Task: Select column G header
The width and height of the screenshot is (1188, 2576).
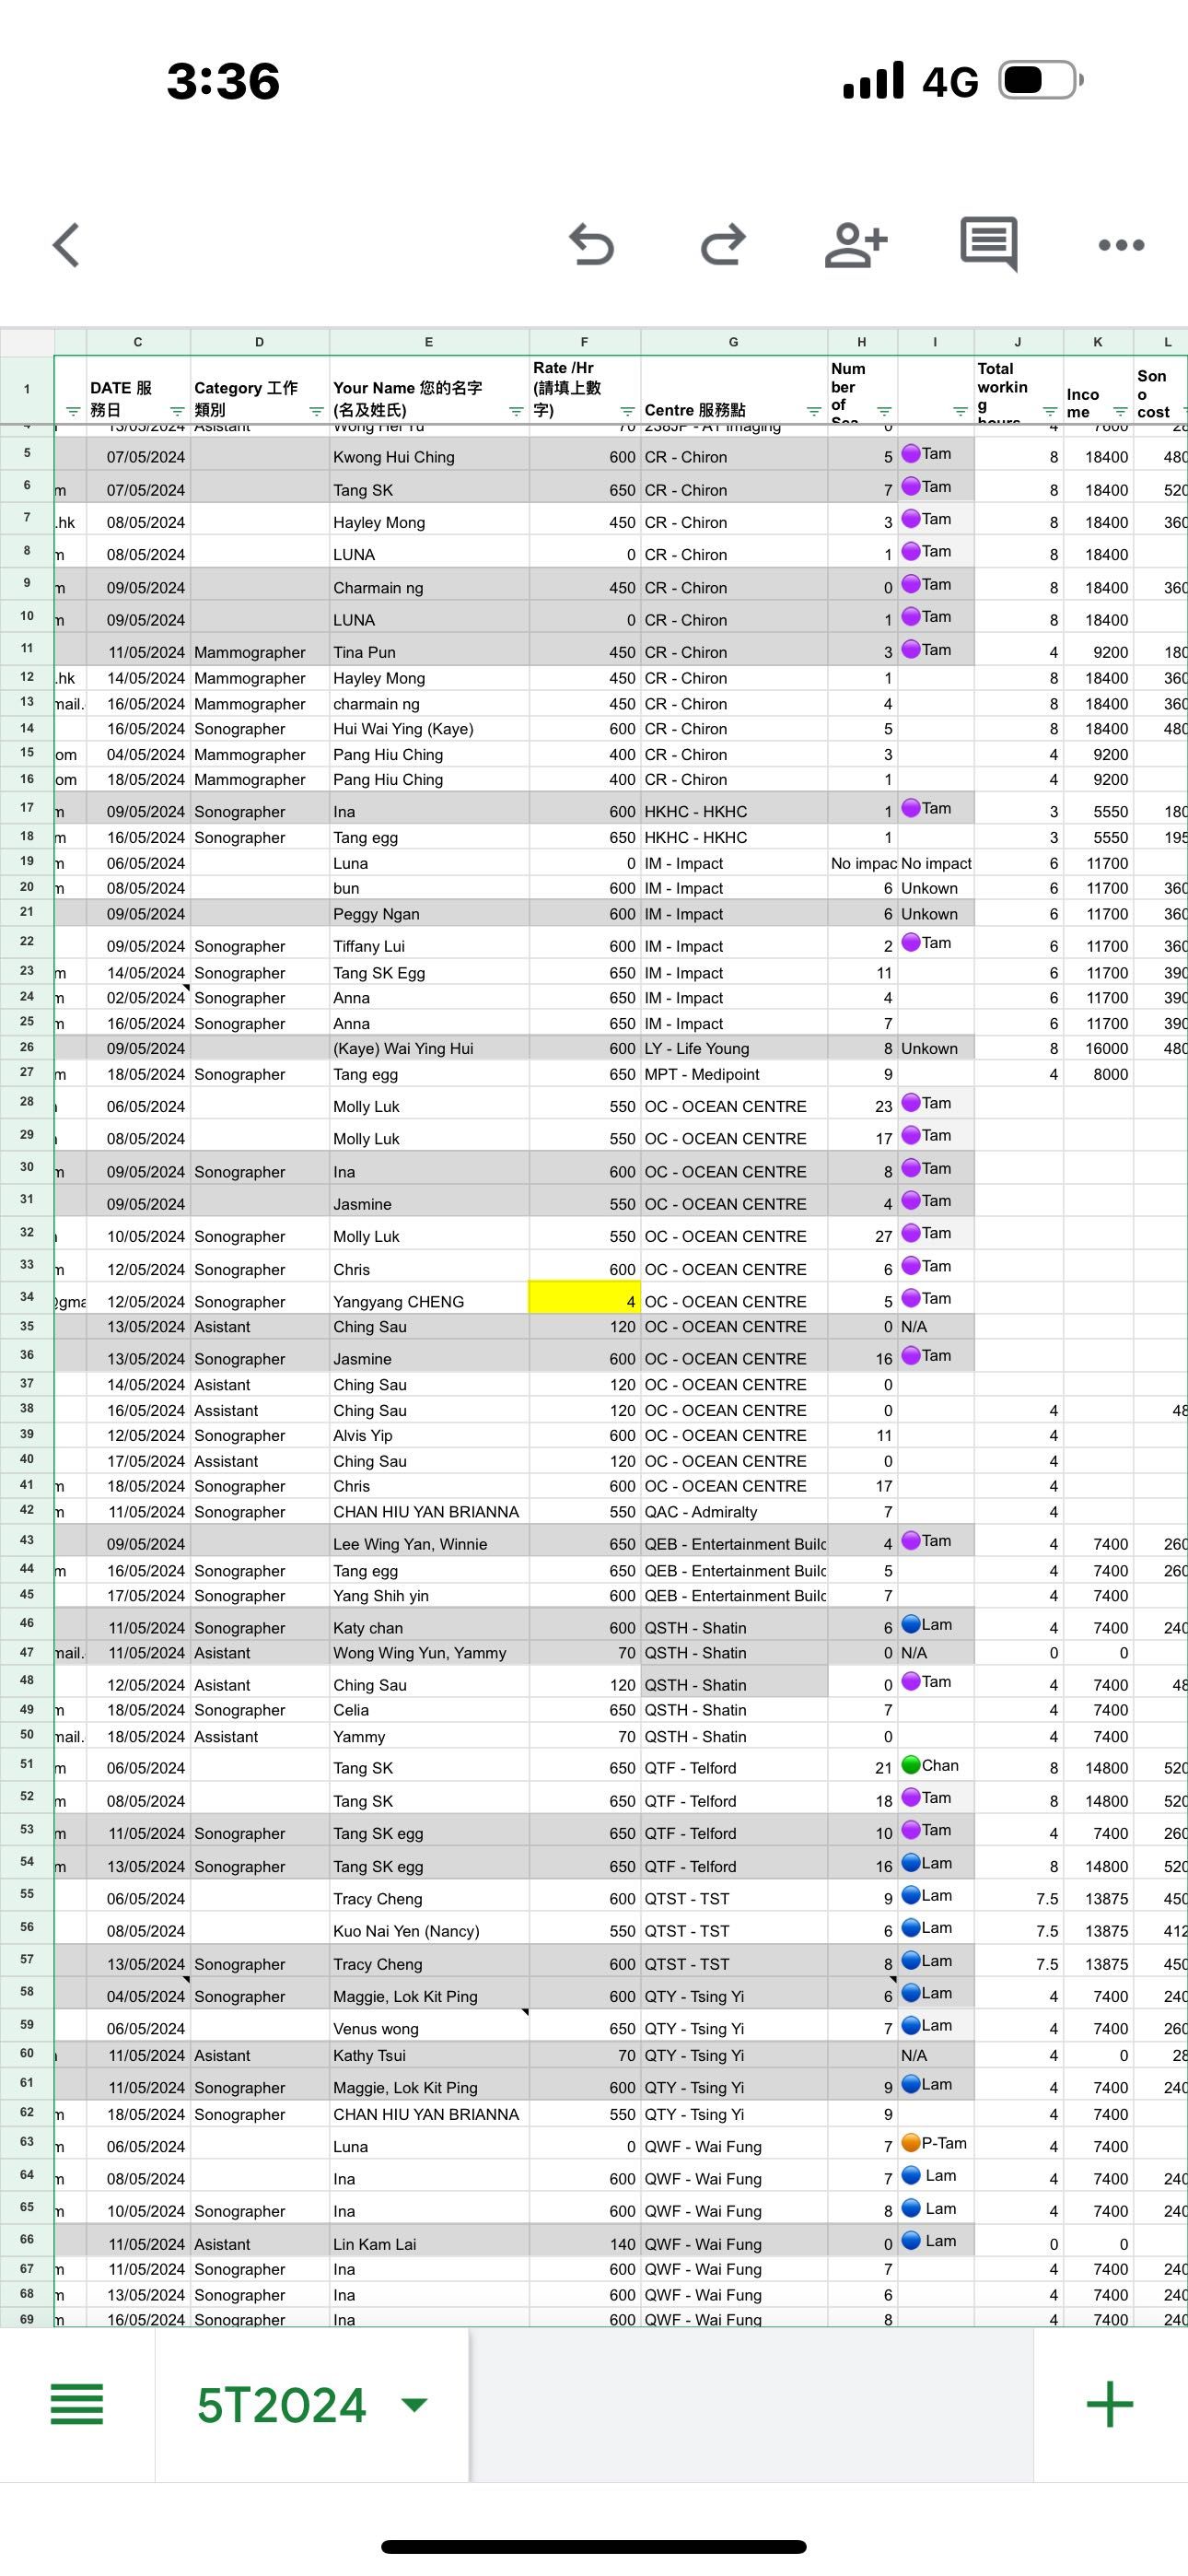Action: pos(733,342)
